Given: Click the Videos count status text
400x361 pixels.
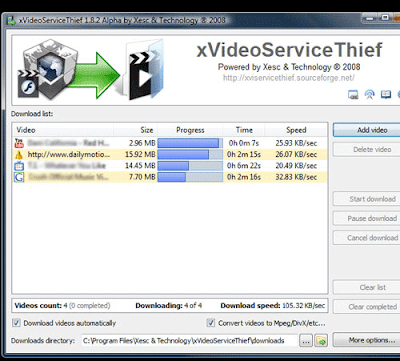Looking at the screenshot, I should (x=62, y=305).
